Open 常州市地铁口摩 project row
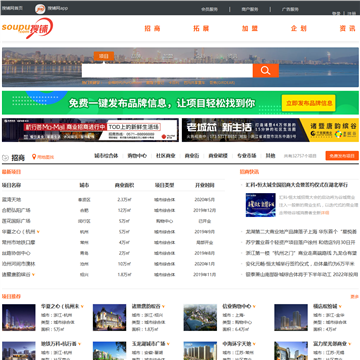This screenshot has height=360, width=360. (18, 242)
